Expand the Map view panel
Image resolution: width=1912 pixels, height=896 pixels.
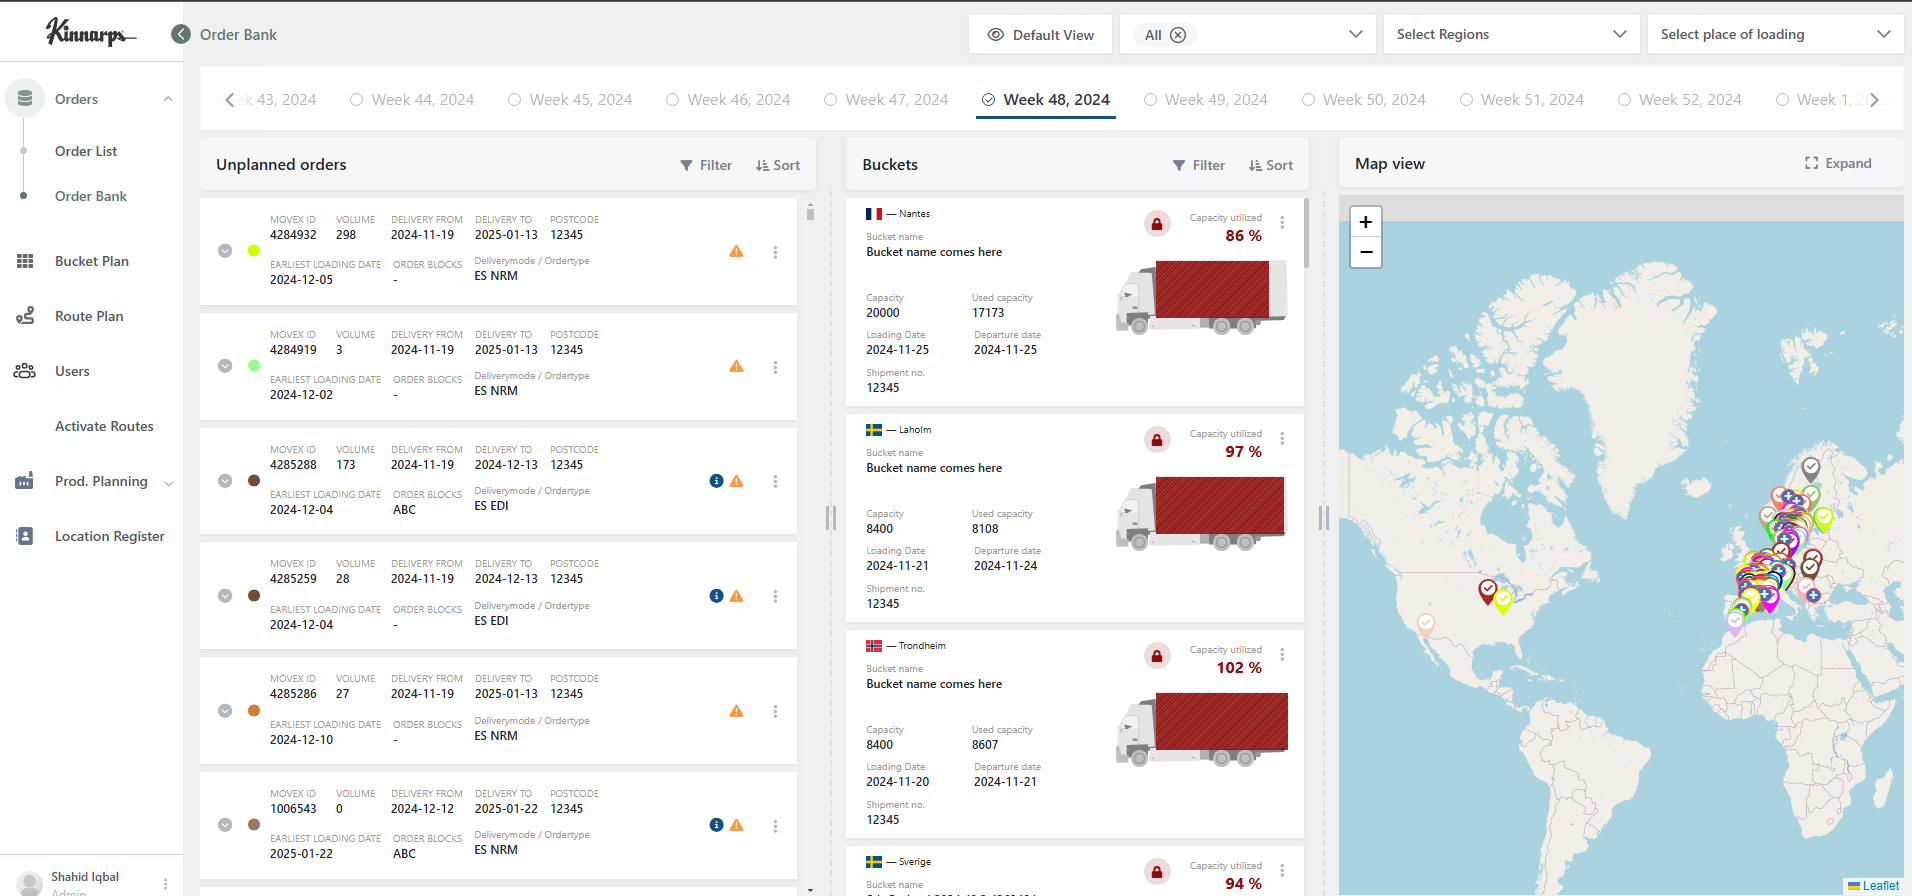pos(1838,163)
